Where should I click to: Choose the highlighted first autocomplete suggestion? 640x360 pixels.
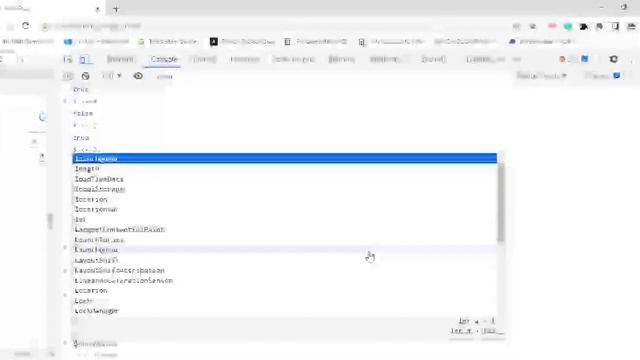coord(284,158)
